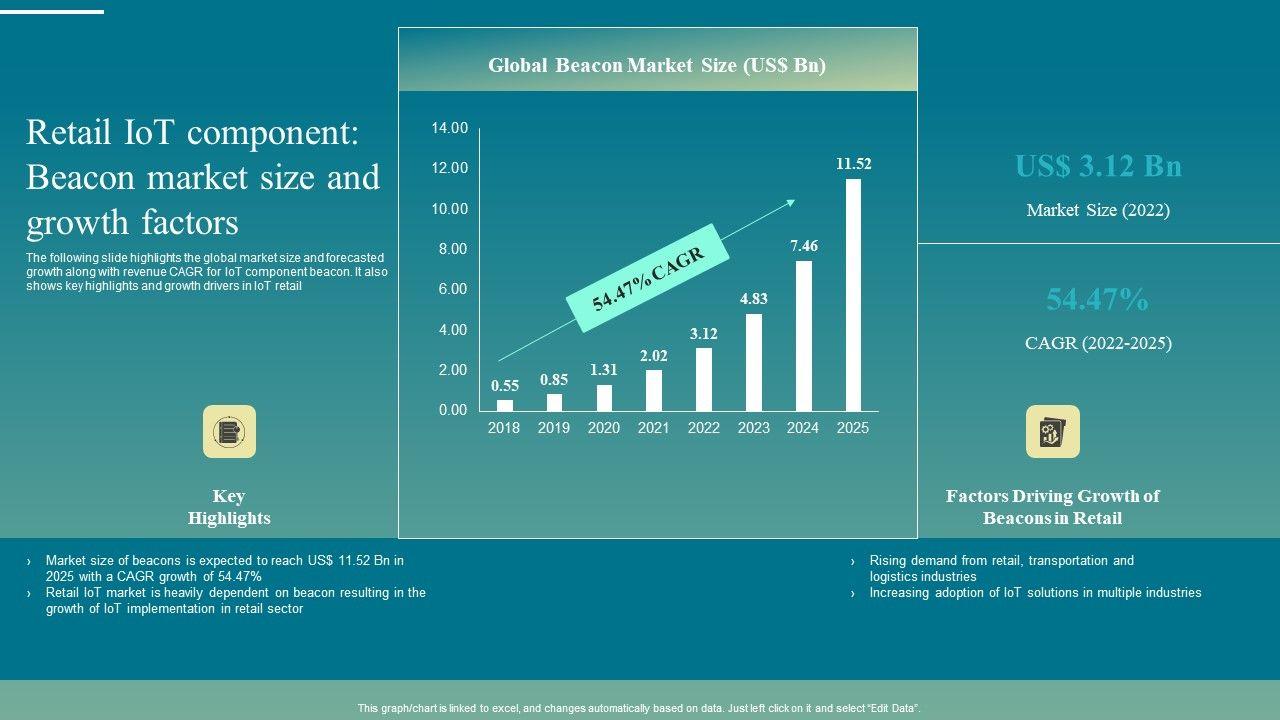The height and width of the screenshot is (720, 1280).
Task: Click the market size of beacons bullet
Action: [225, 568]
